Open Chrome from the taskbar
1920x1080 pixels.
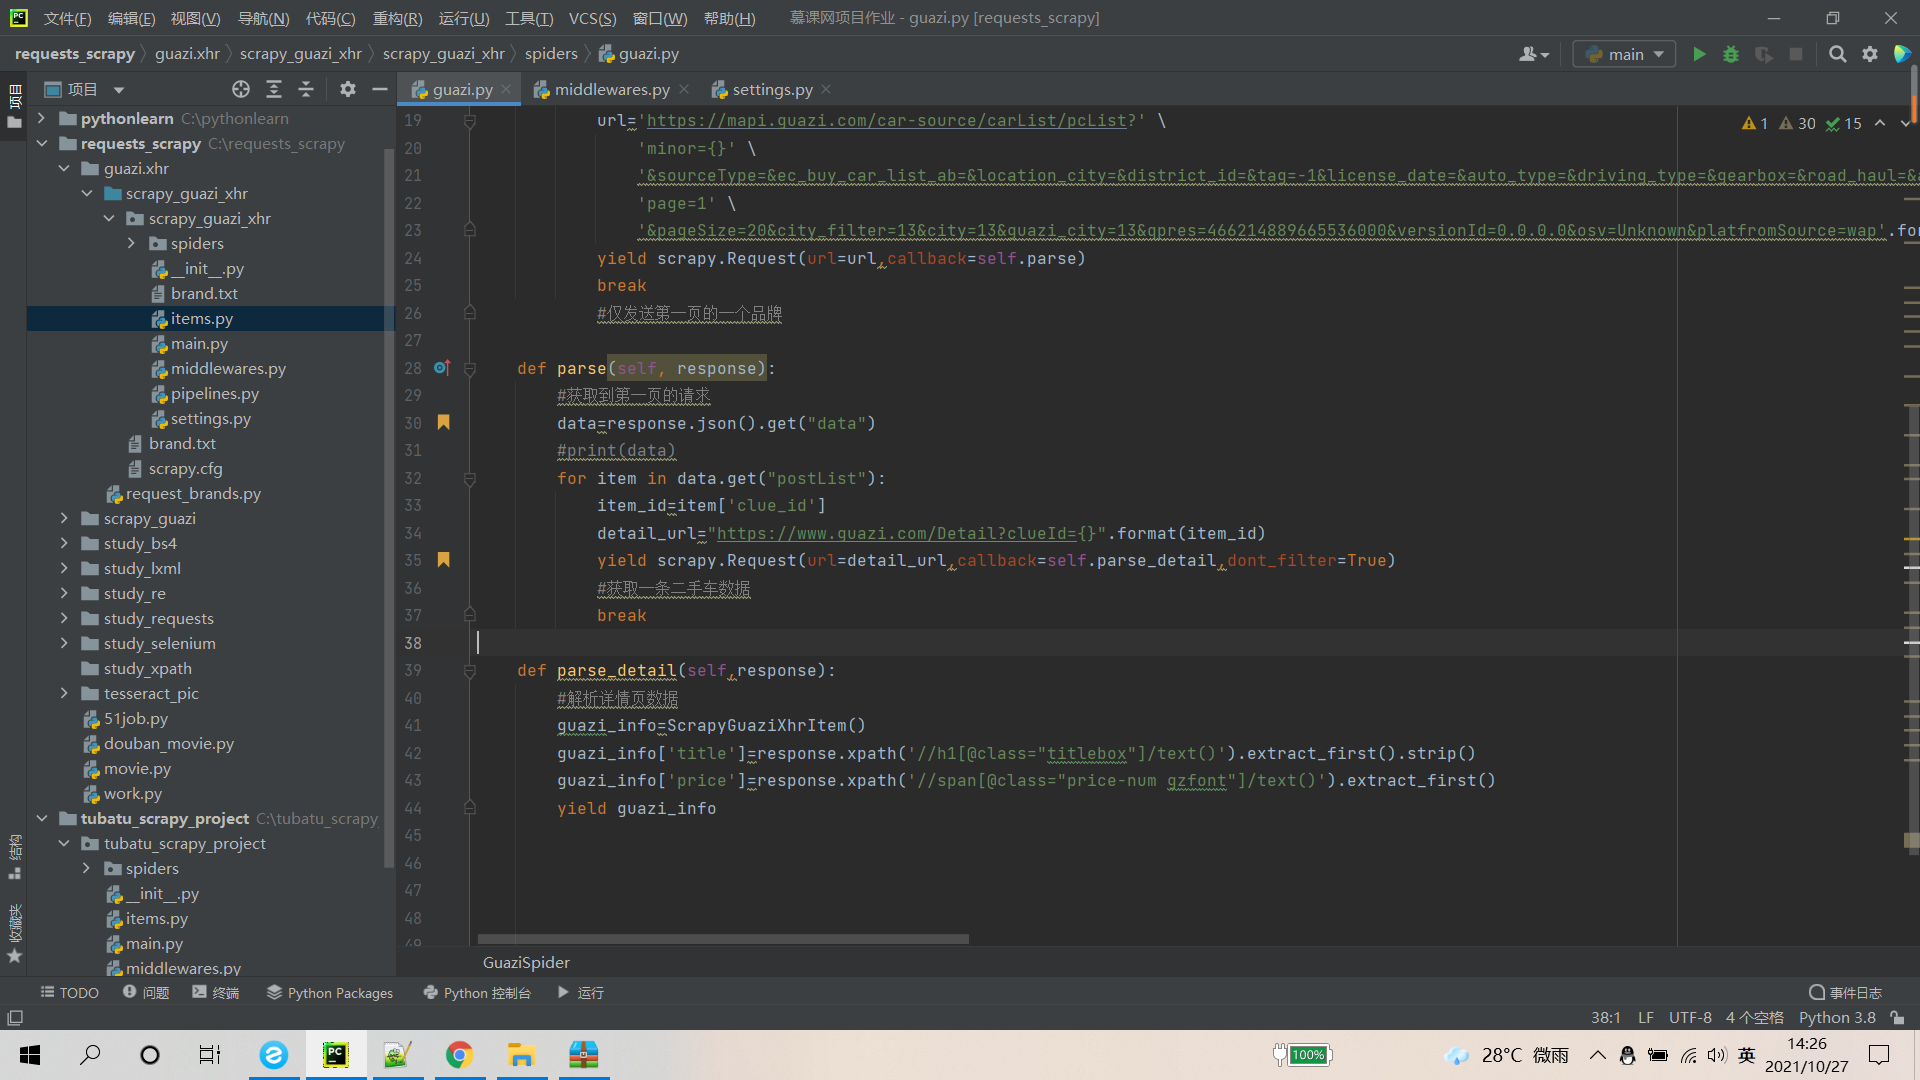pos(459,1055)
